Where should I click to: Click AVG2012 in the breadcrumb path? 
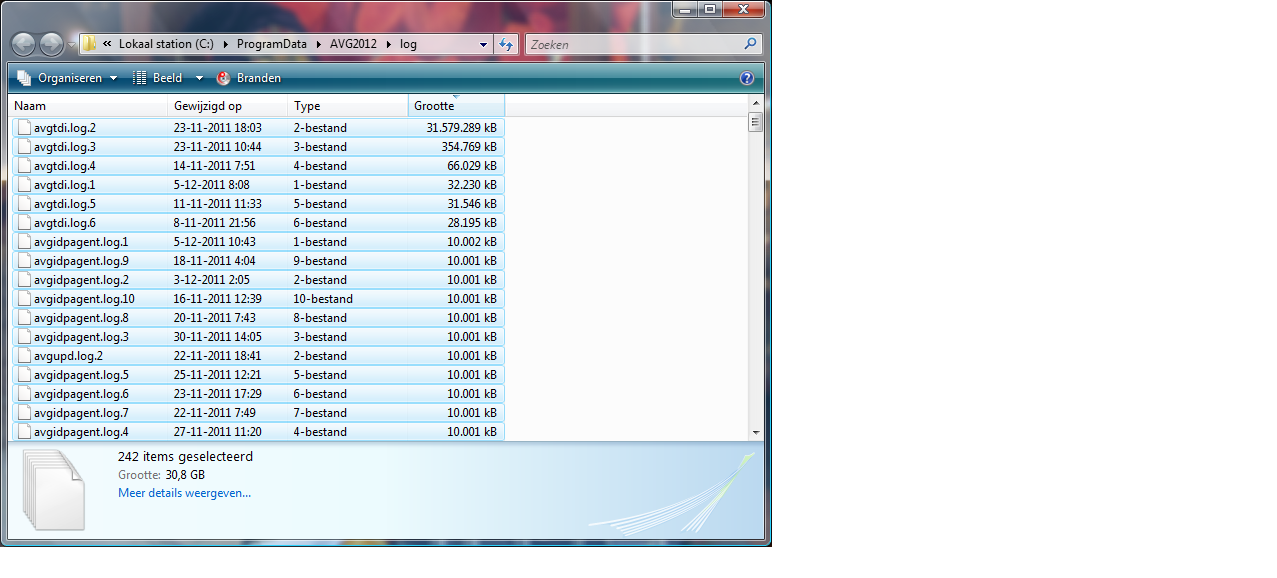352,44
